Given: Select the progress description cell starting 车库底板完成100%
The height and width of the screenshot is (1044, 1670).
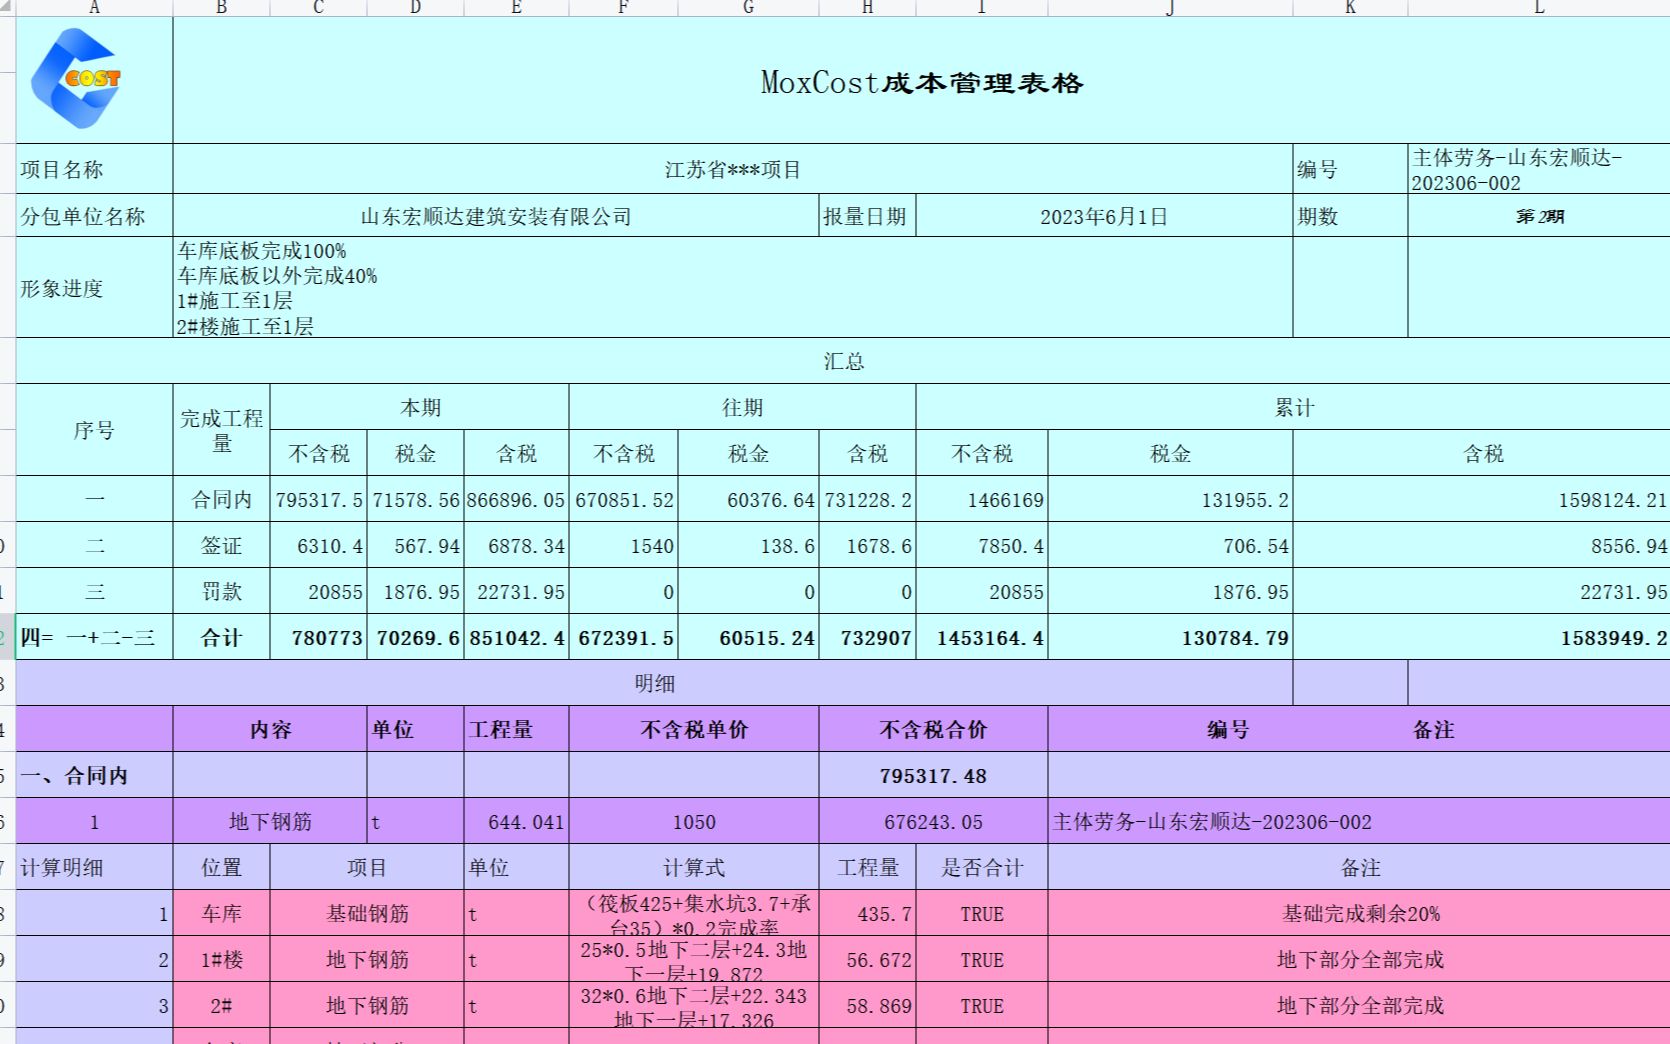Looking at the screenshot, I should (x=733, y=288).
